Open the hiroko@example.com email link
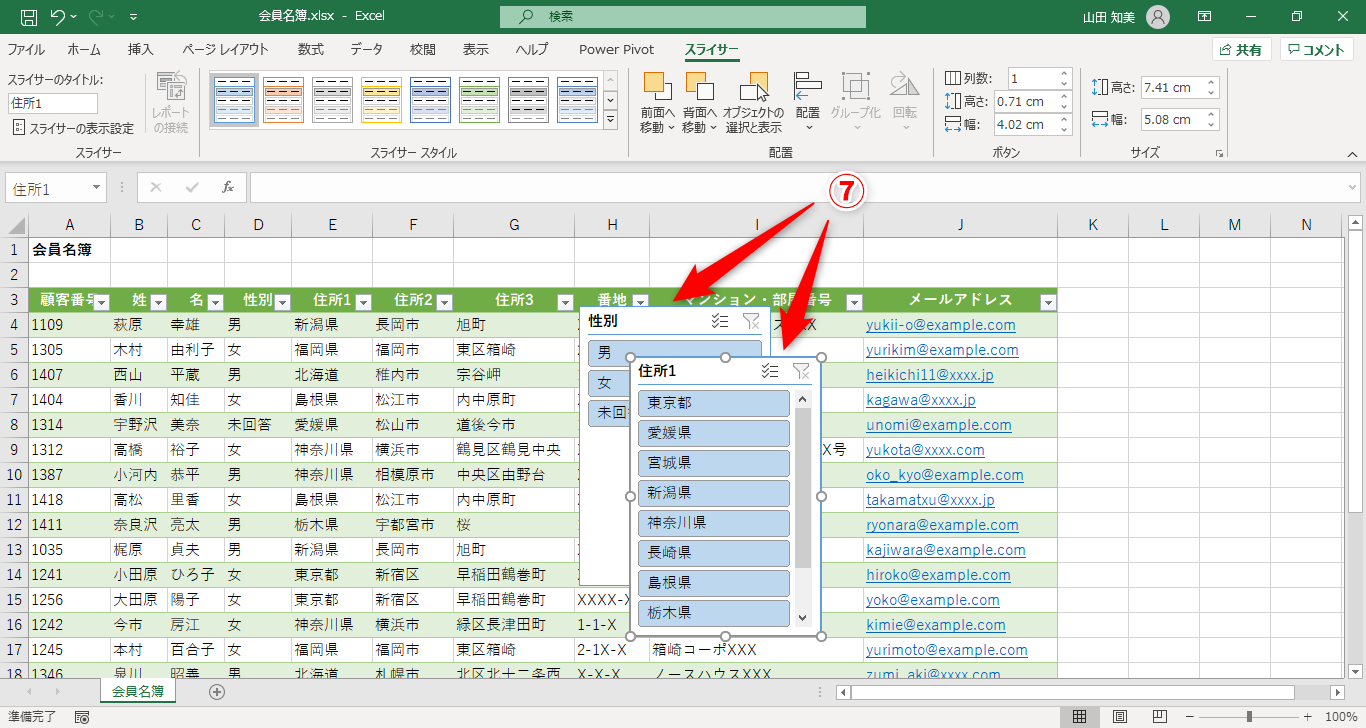 [x=937, y=575]
